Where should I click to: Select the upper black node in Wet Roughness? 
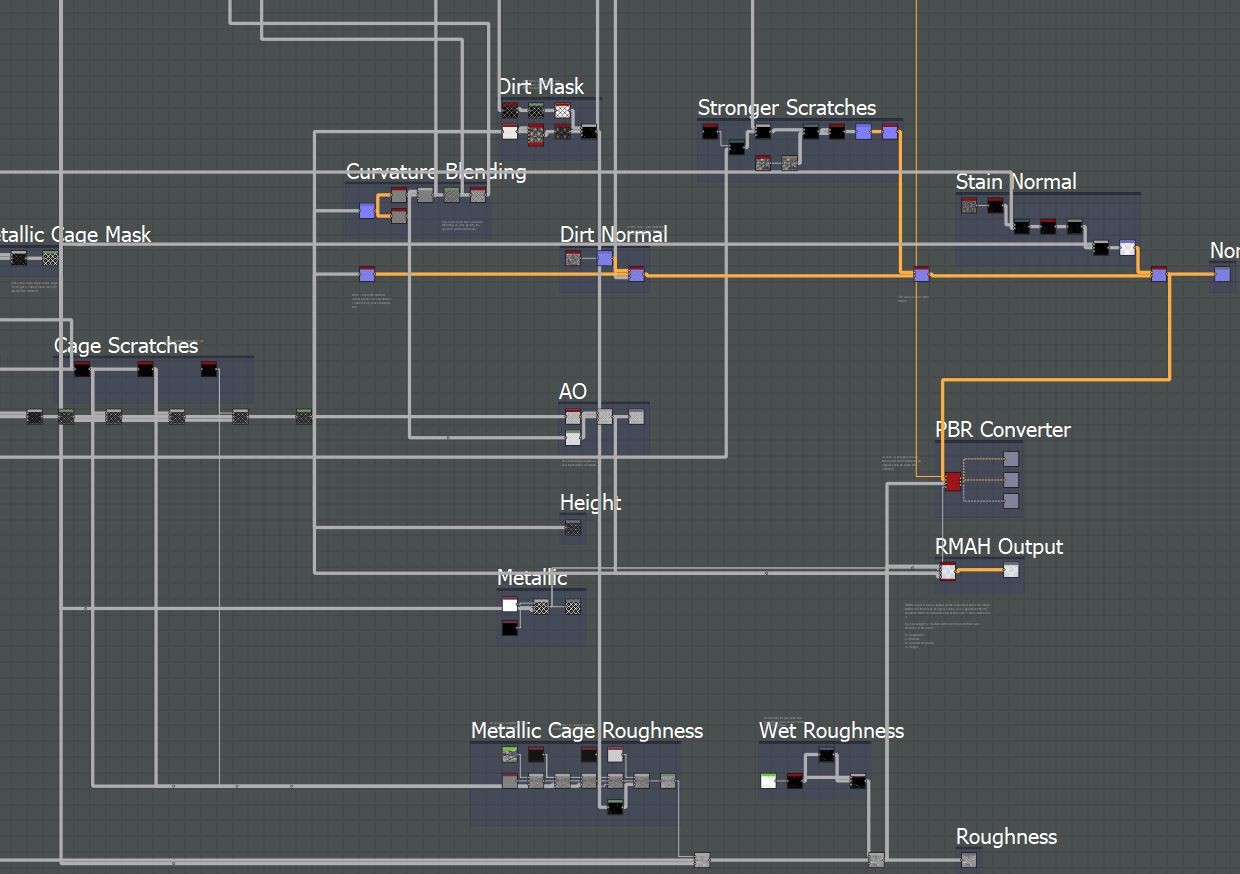pos(826,755)
